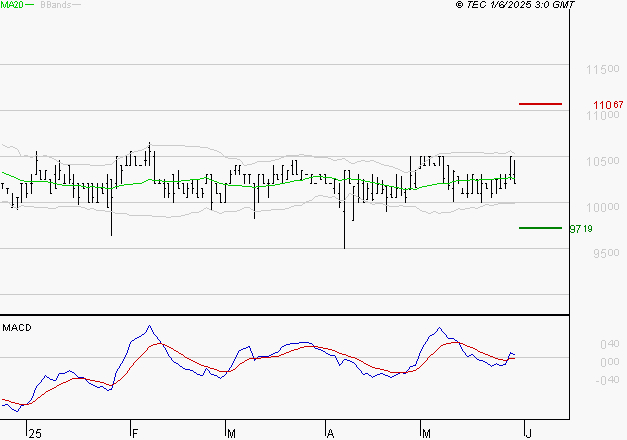Click the green support line at 9719
The width and height of the screenshot is (627, 440).
[540, 228]
